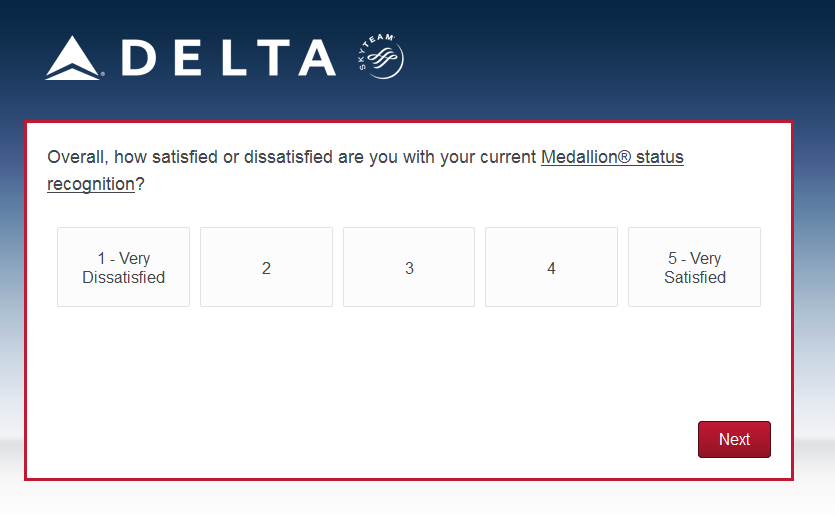Pick the neutral rating 3
Screen dimensions: 835x515
click(409, 267)
